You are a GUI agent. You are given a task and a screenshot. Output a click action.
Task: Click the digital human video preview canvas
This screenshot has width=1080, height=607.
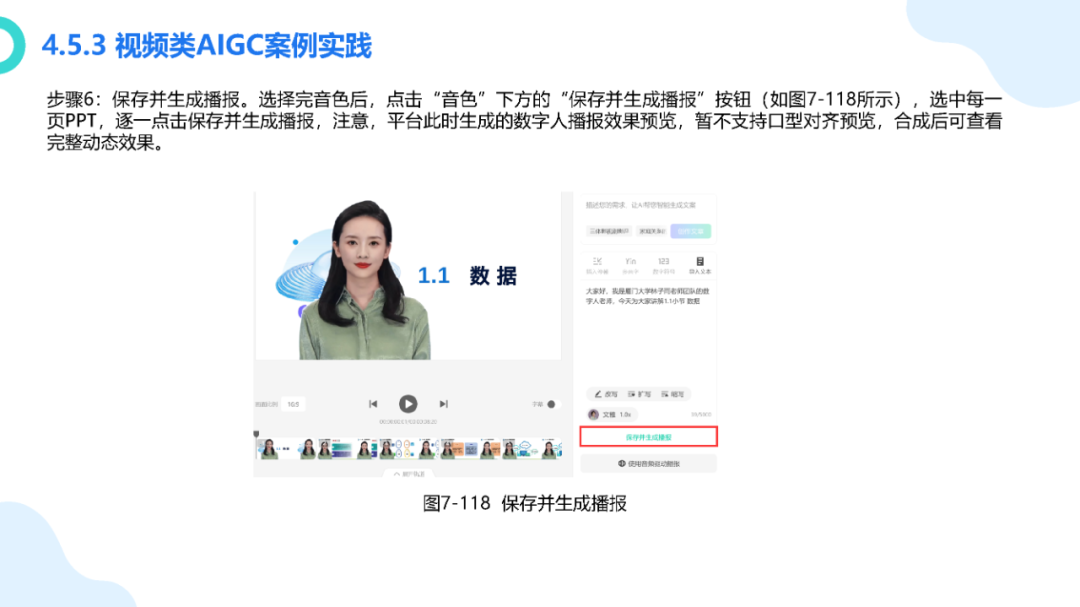tap(408, 276)
